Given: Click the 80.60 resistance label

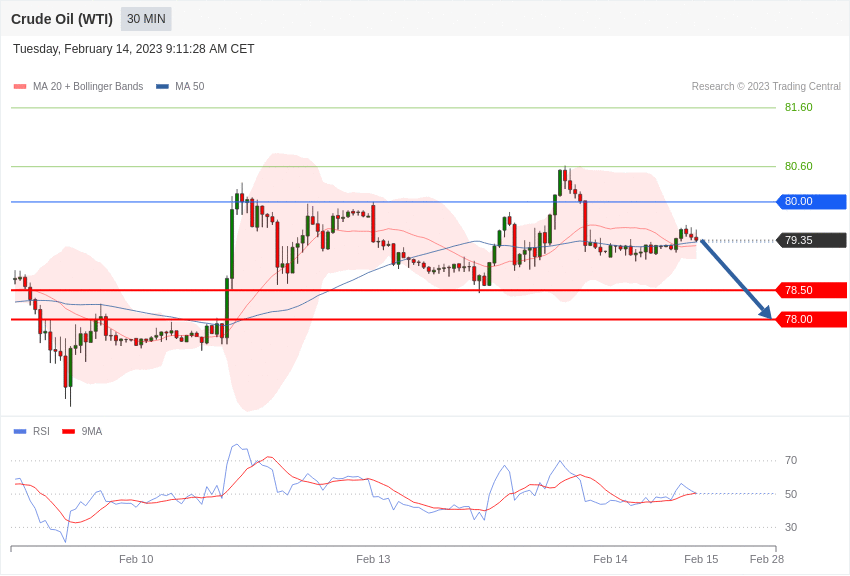Looking at the screenshot, I should 799,166.
